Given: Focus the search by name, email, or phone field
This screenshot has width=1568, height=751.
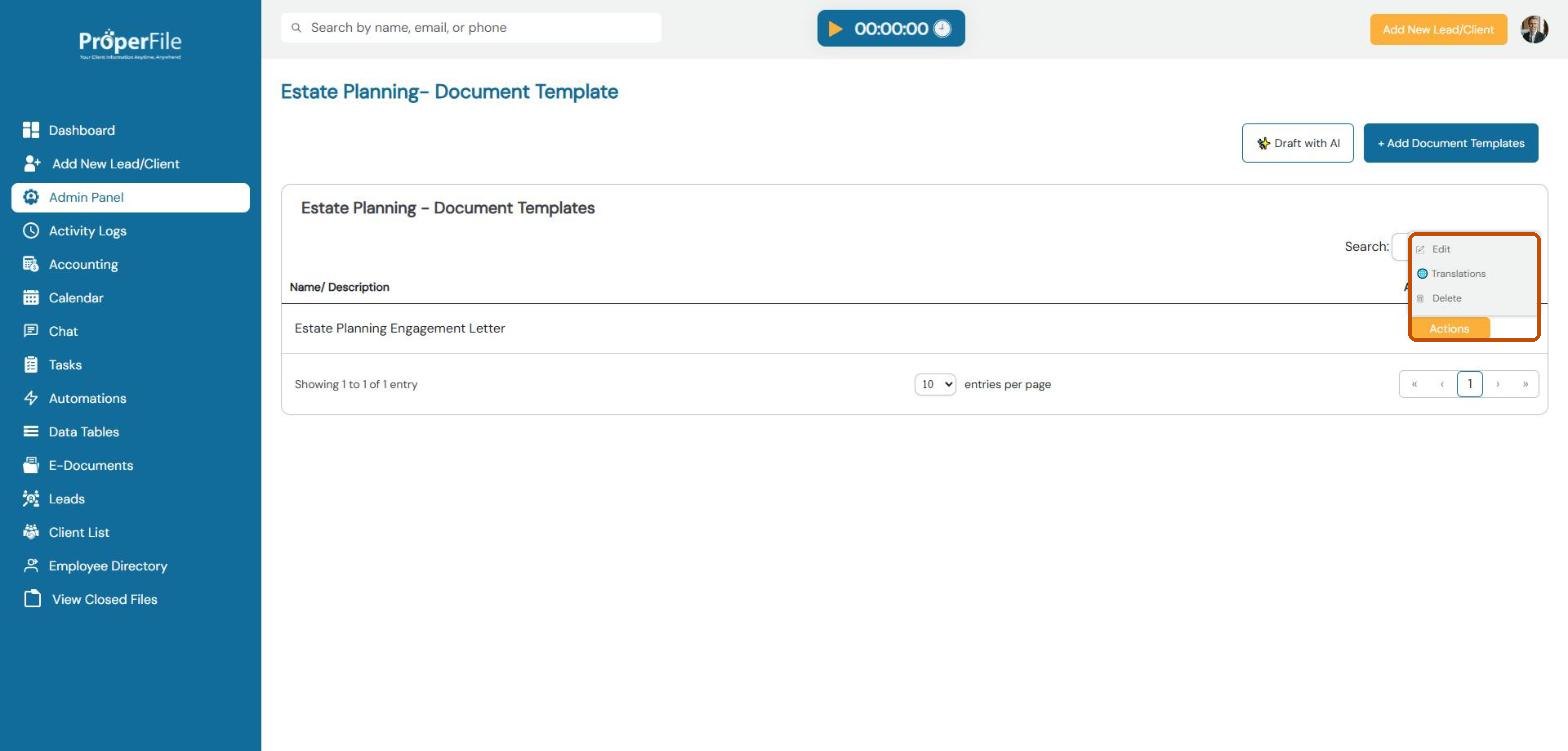Looking at the screenshot, I should tap(471, 28).
